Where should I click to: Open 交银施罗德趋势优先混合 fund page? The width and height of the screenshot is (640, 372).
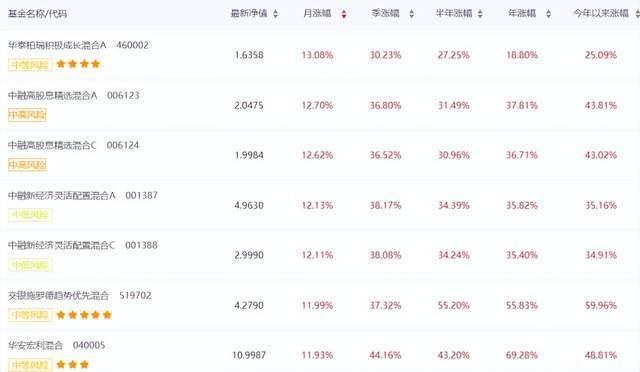pos(58,296)
